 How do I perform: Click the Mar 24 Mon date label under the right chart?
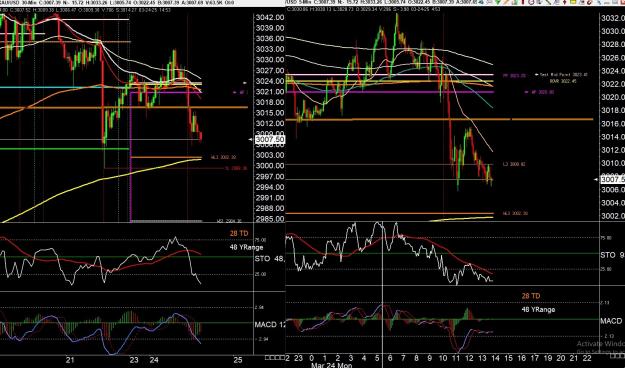(331, 365)
